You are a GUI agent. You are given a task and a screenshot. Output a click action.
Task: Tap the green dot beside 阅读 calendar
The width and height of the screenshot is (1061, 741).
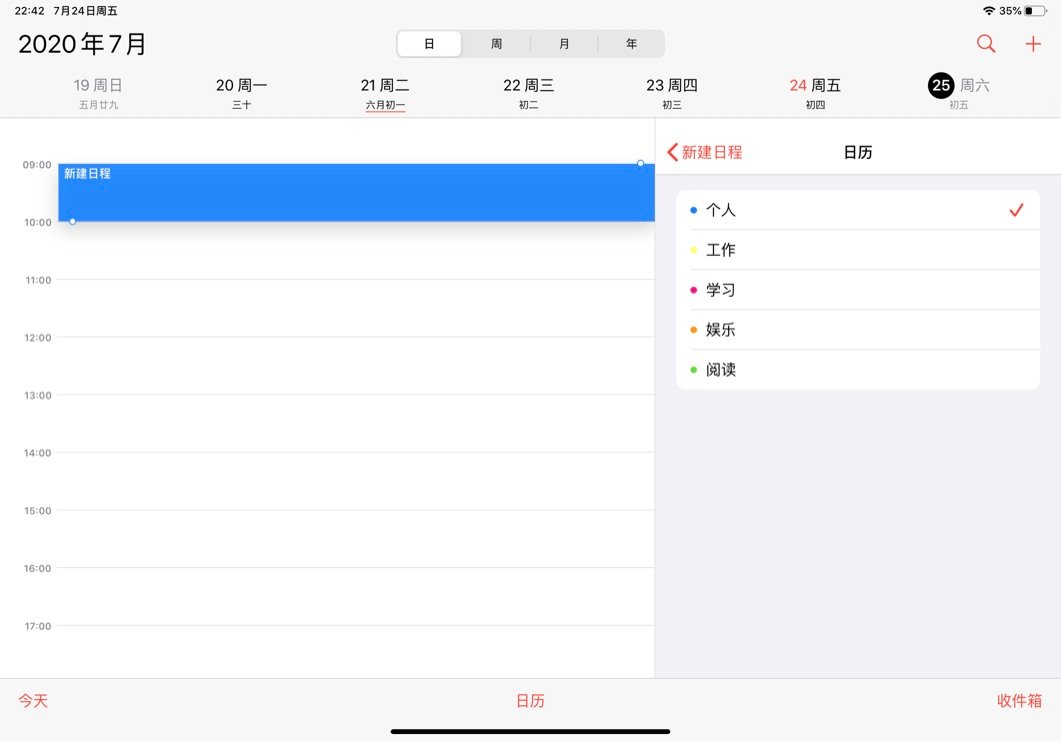(694, 369)
